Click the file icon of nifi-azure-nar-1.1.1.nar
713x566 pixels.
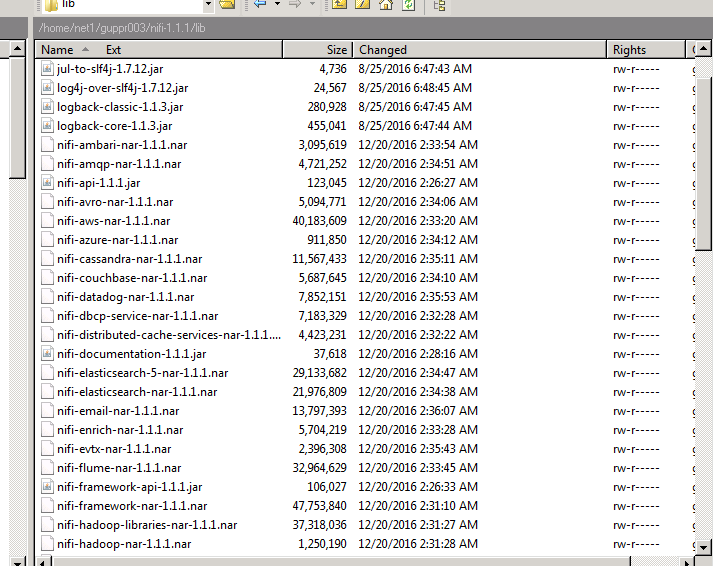47,240
